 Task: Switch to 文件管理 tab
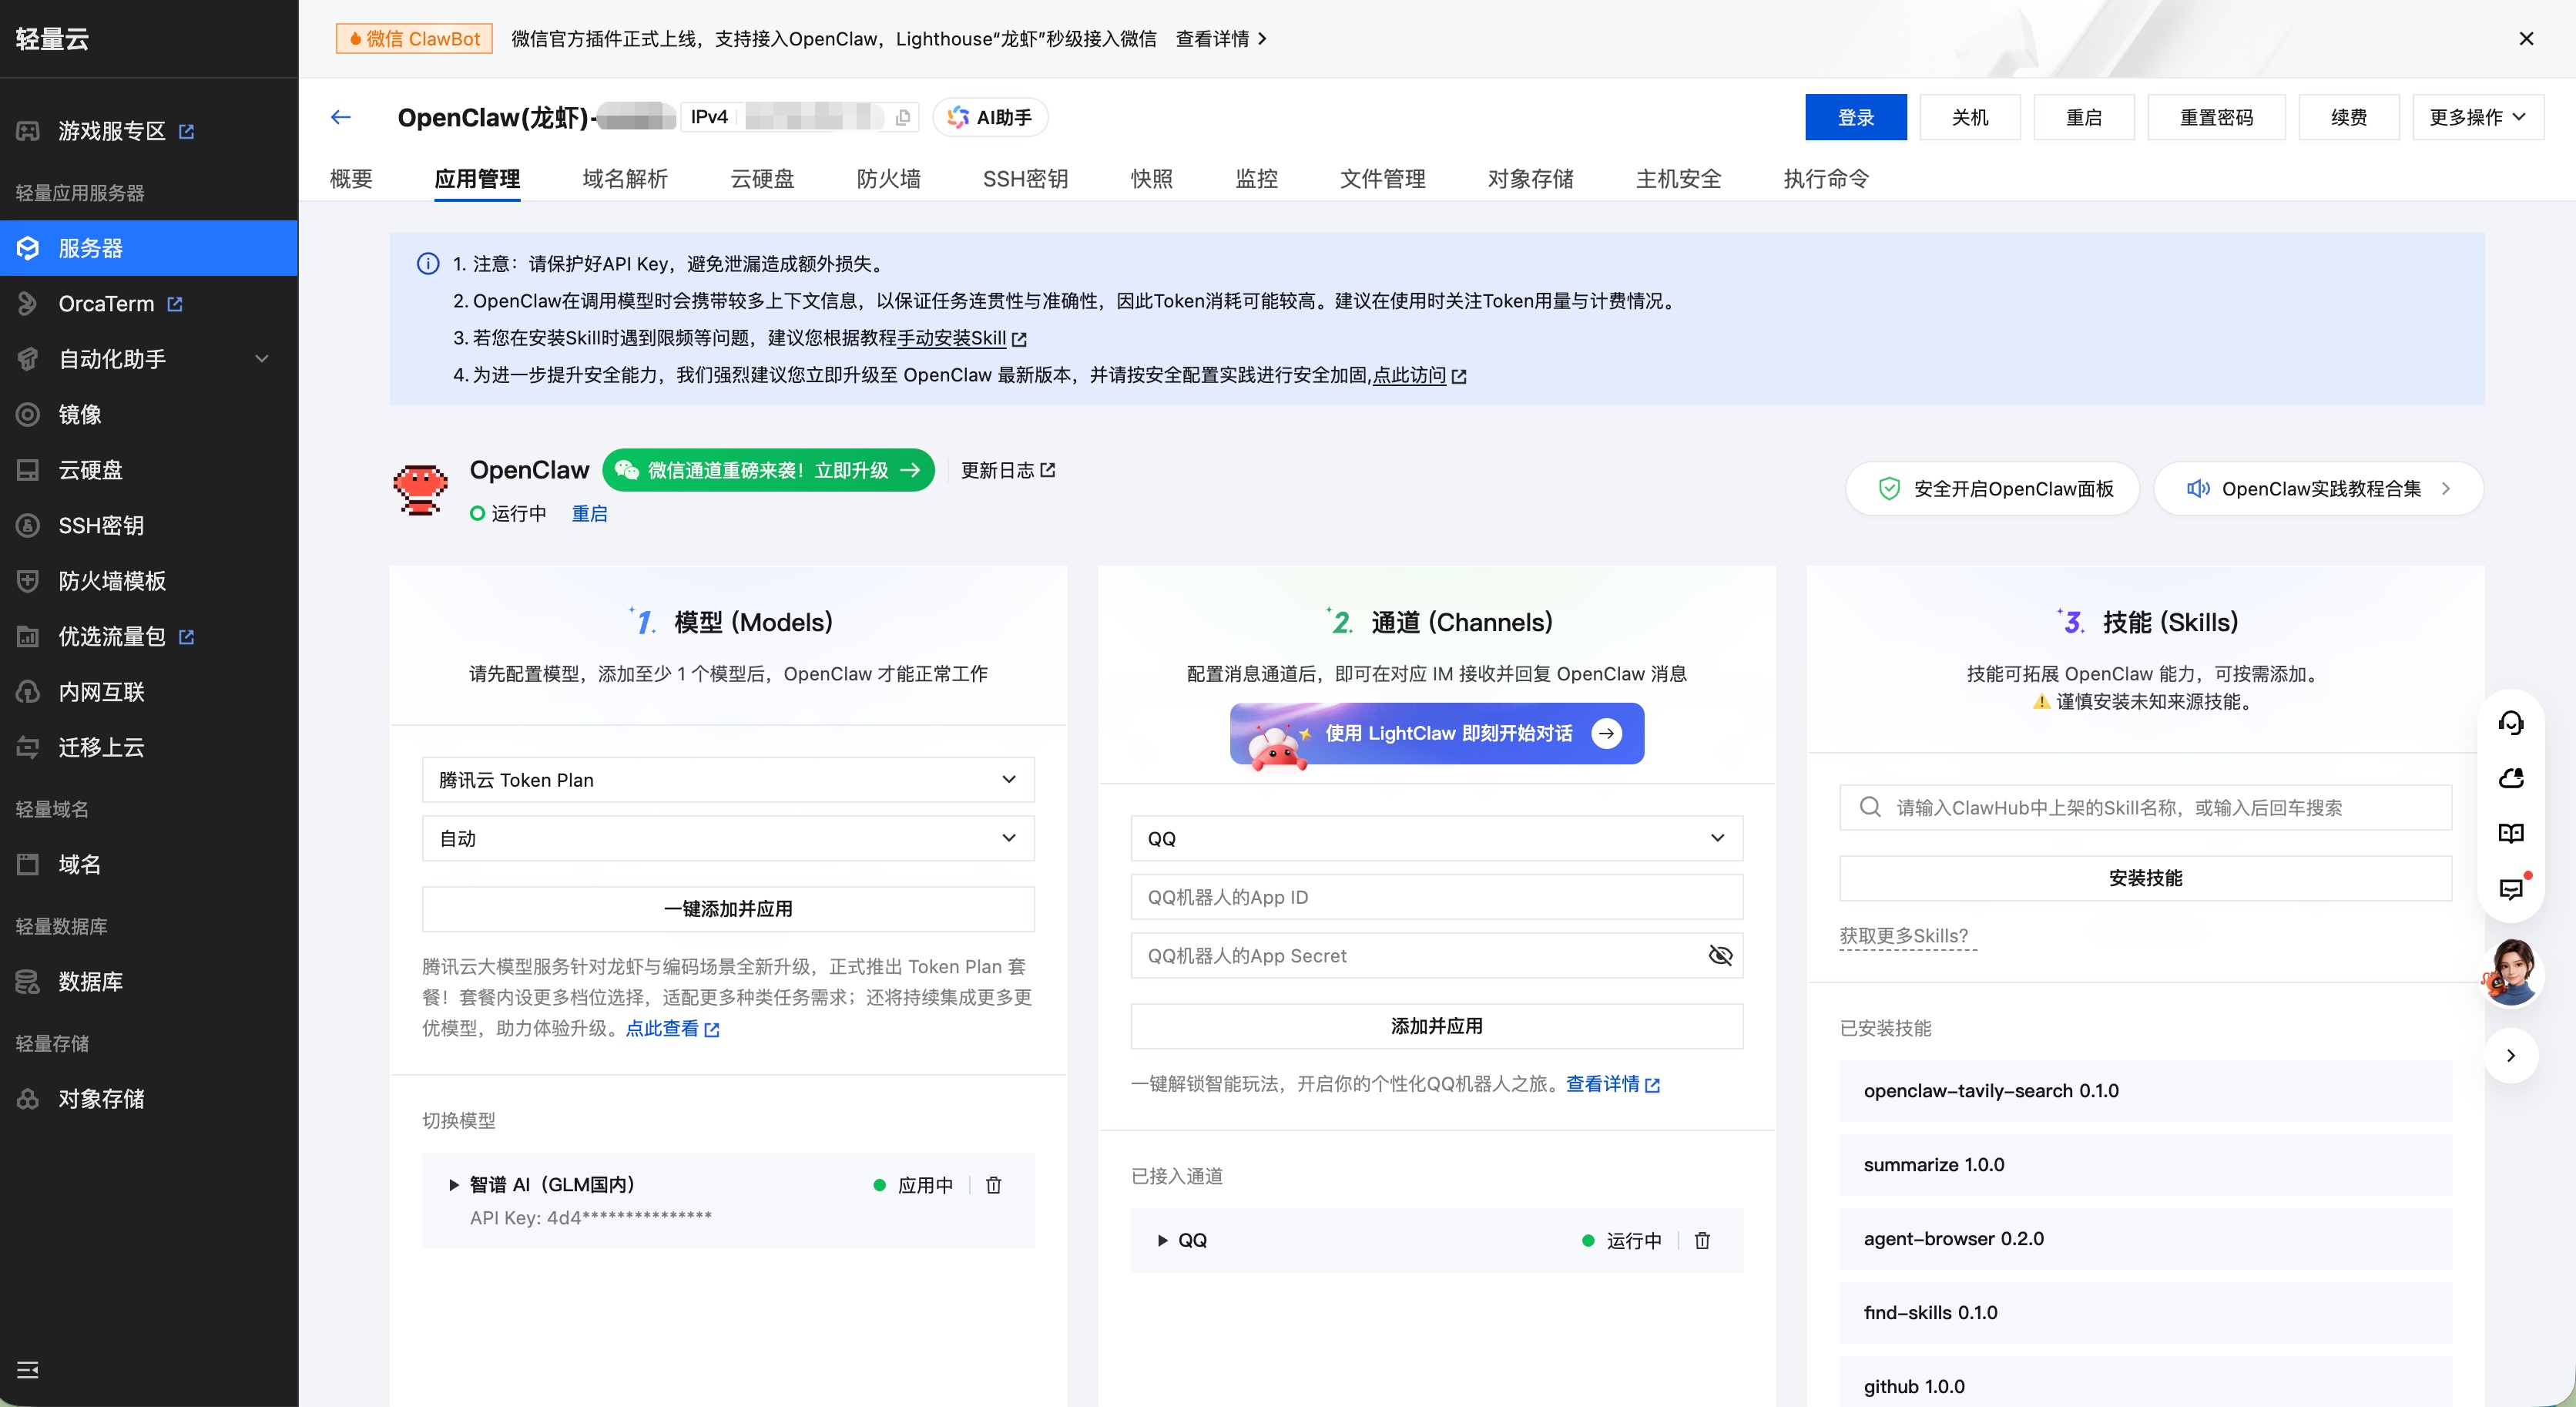tap(1382, 179)
